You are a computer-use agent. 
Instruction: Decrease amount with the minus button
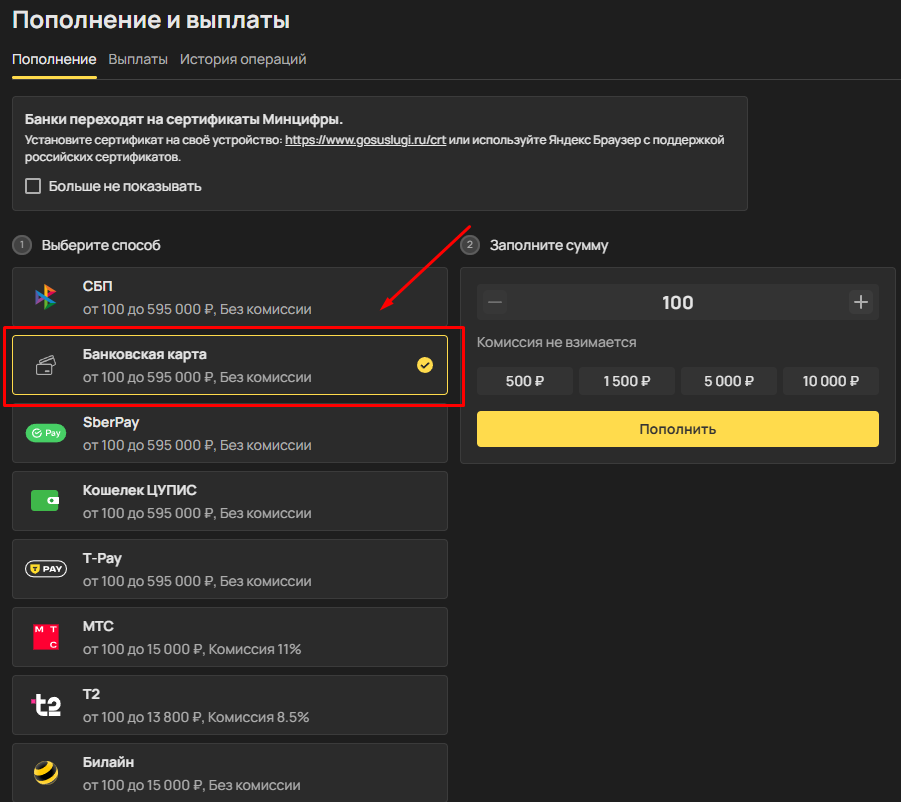tap(495, 302)
